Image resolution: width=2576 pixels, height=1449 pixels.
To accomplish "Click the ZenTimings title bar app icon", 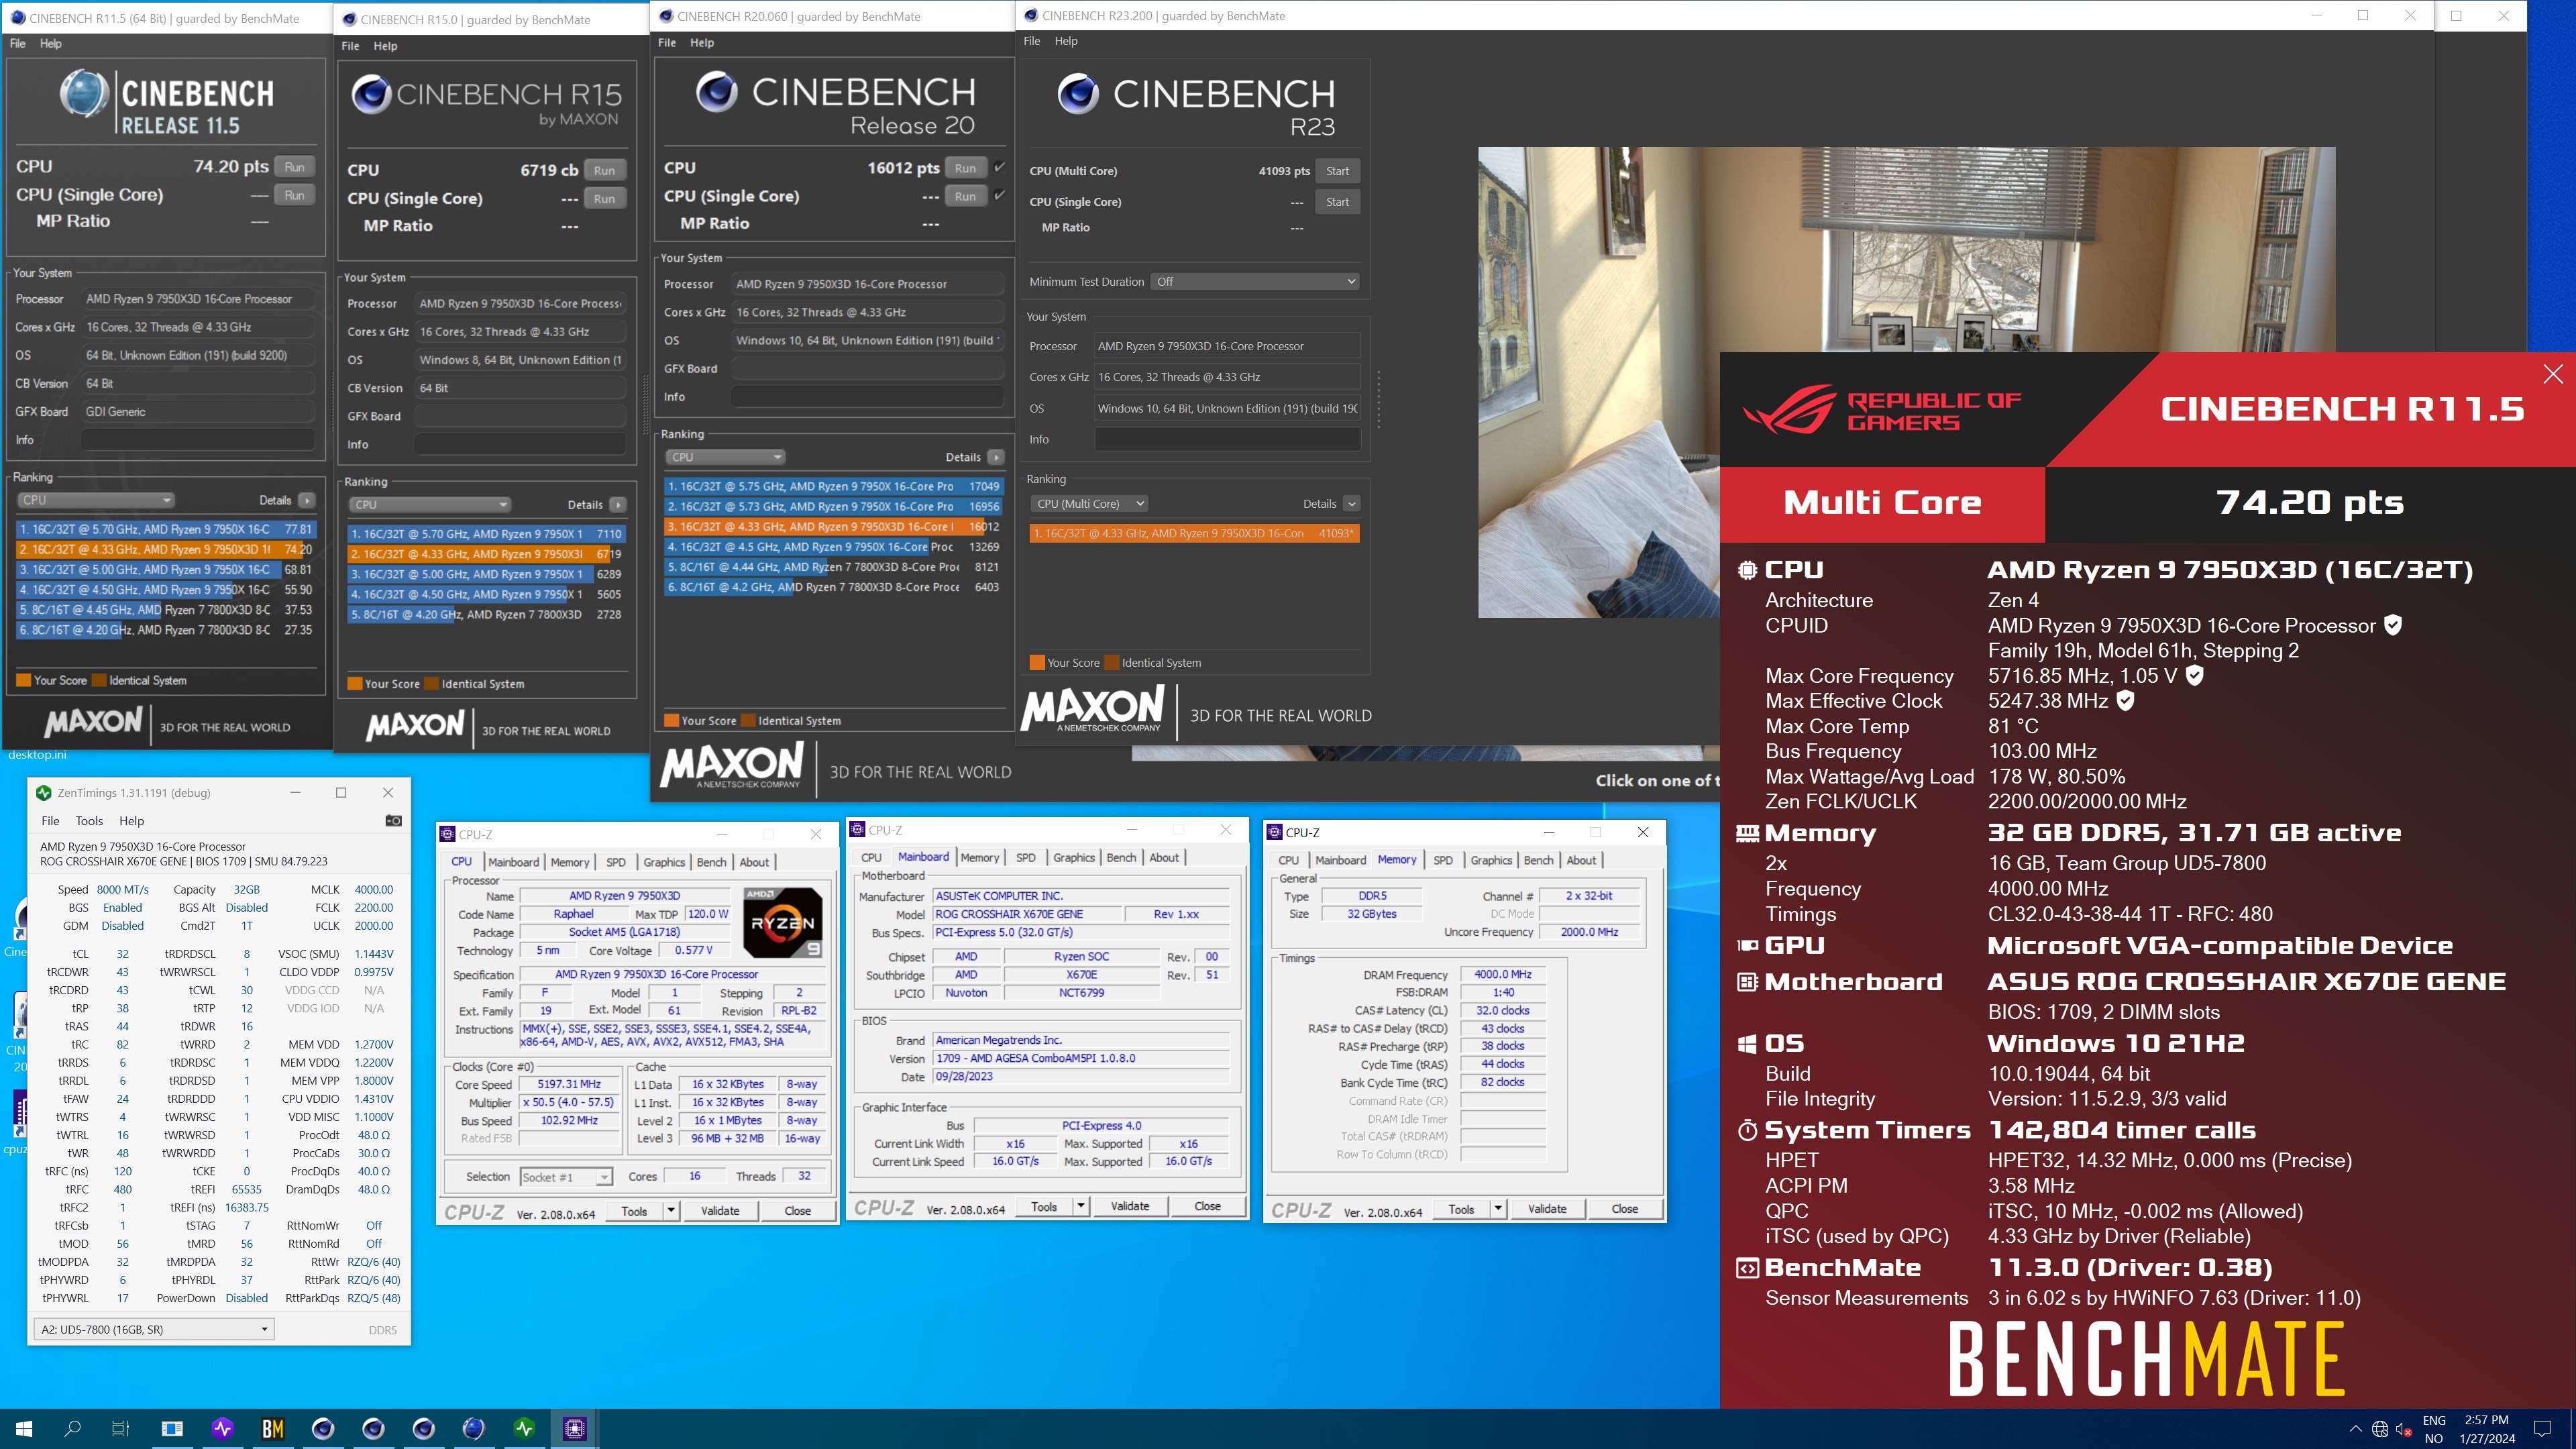I will [x=44, y=793].
